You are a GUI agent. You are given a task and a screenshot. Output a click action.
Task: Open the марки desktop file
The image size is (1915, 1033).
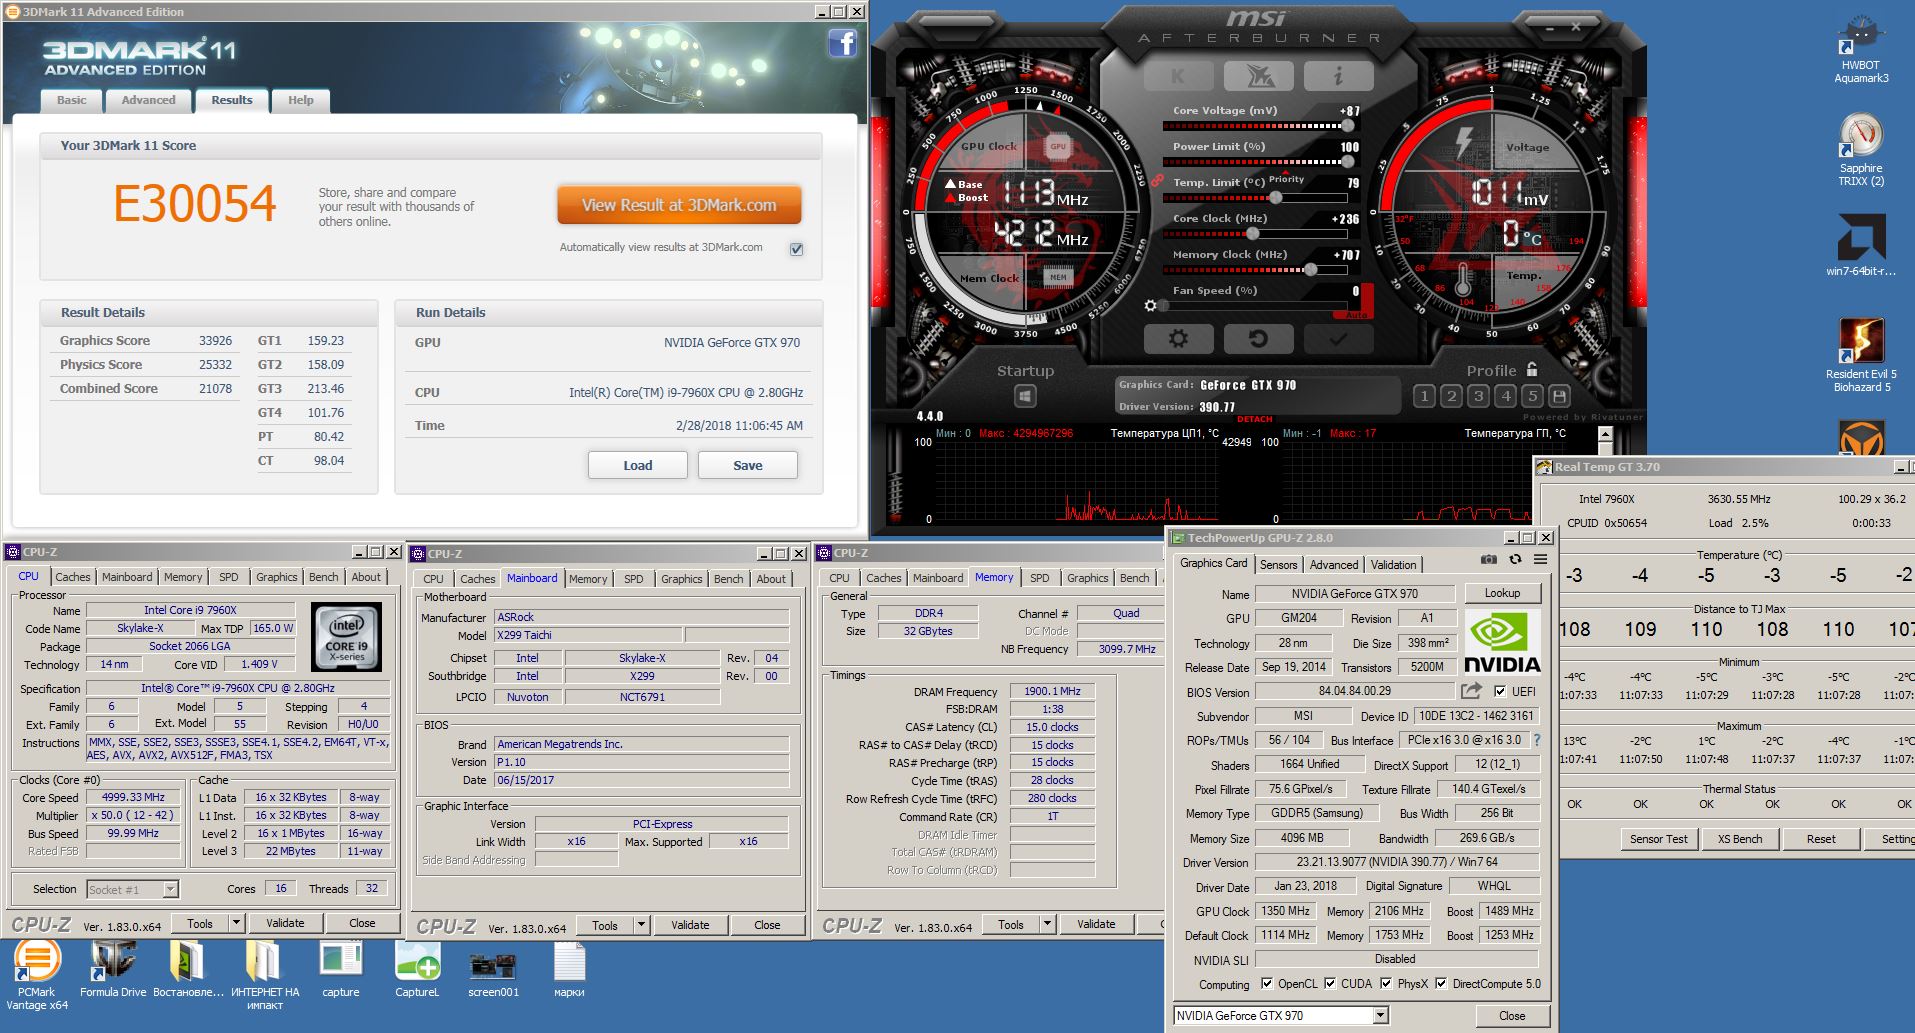pyautogui.click(x=569, y=968)
